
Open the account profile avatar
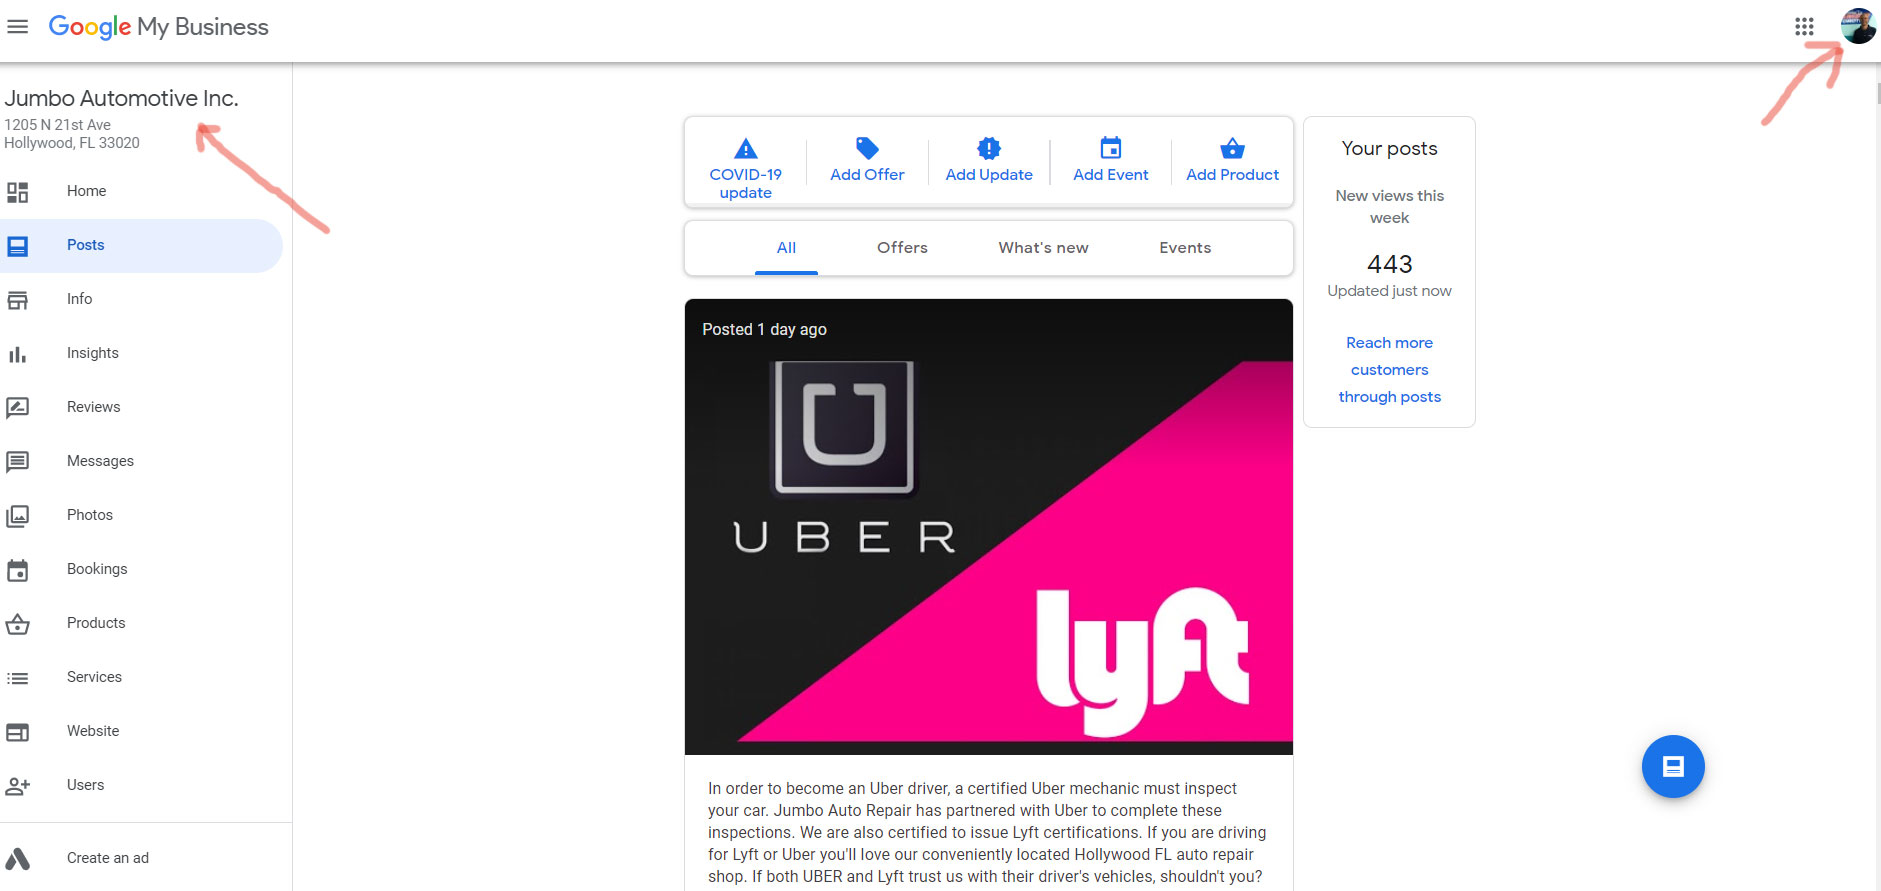click(x=1858, y=26)
